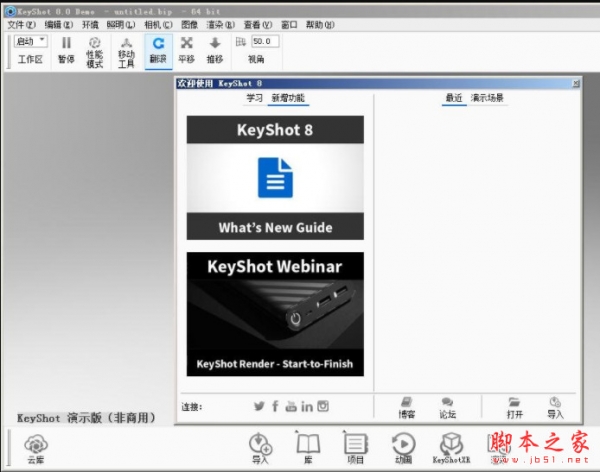
Task: Select the 推移 dolly camera tool
Action: tap(215, 50)
